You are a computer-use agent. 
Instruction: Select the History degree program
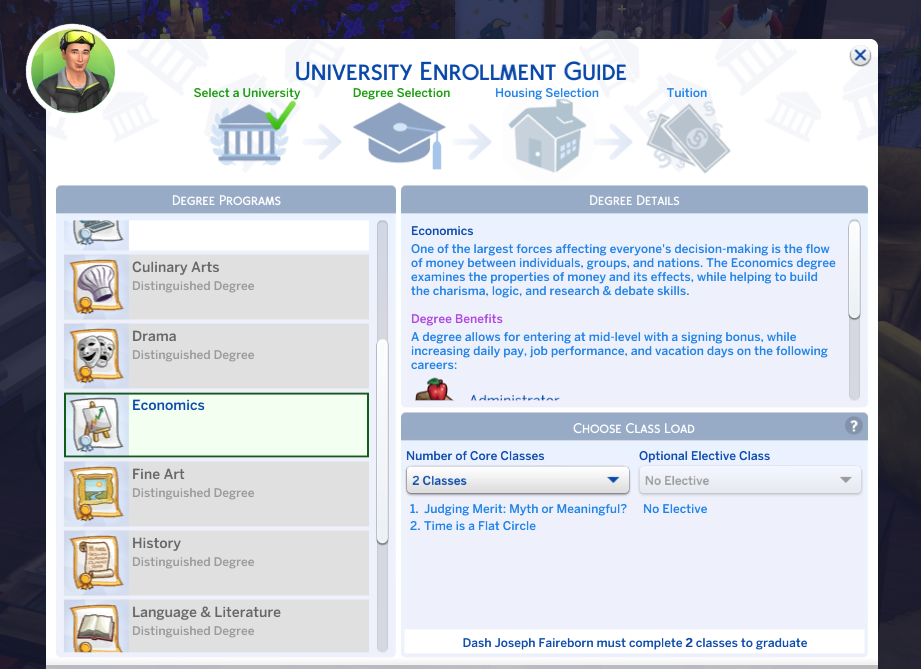click(x=216, y=563)
